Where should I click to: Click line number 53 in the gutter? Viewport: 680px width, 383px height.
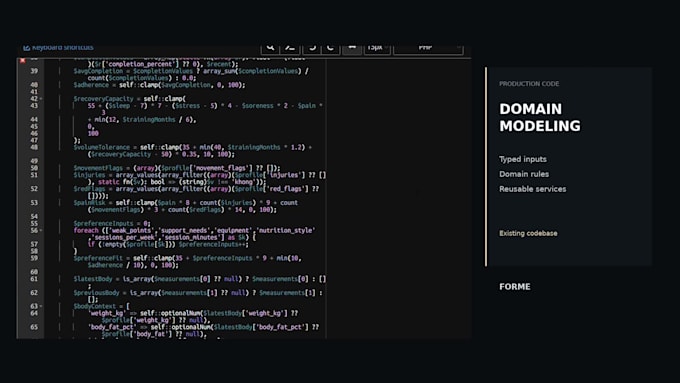click(x=34, y=203)
